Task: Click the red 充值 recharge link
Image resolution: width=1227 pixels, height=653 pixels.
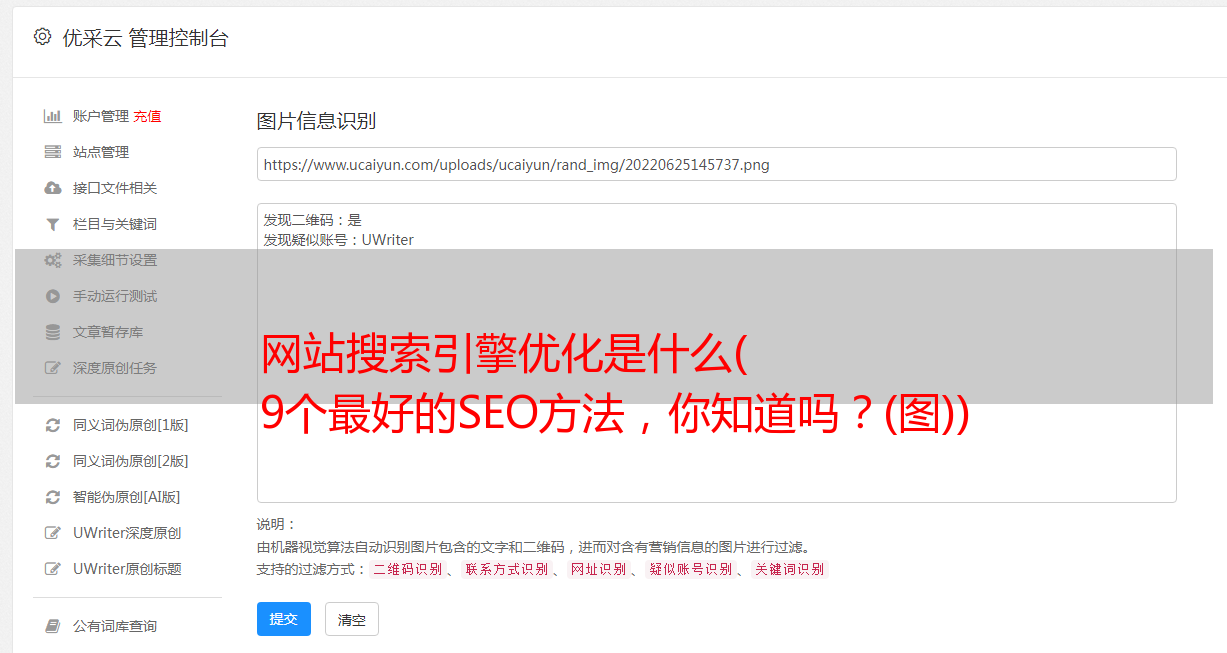Action: pyautogui.click(x=147, y=116)
